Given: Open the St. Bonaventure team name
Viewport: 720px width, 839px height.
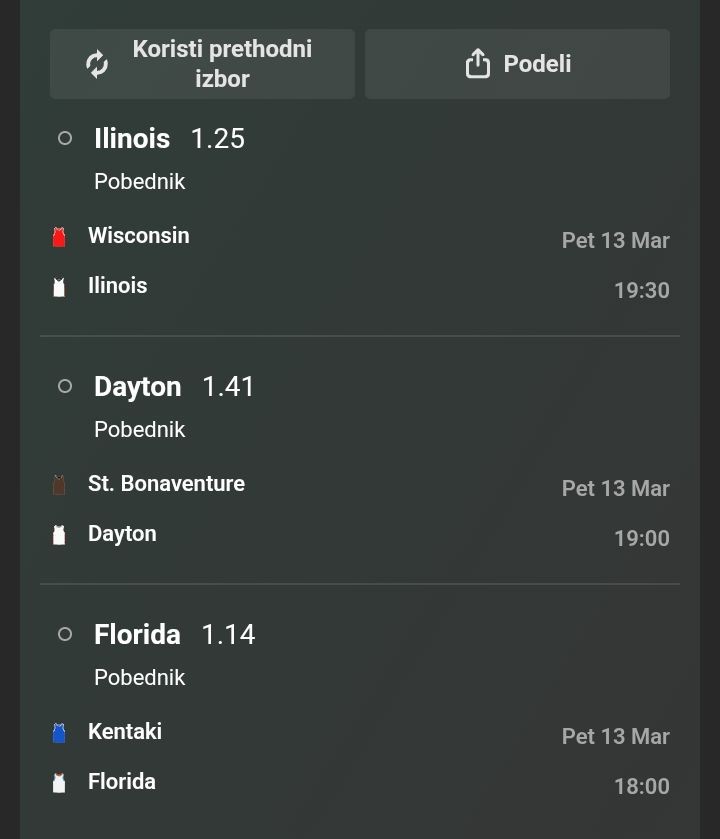Looking at the screenshot, I should [166, 484].
